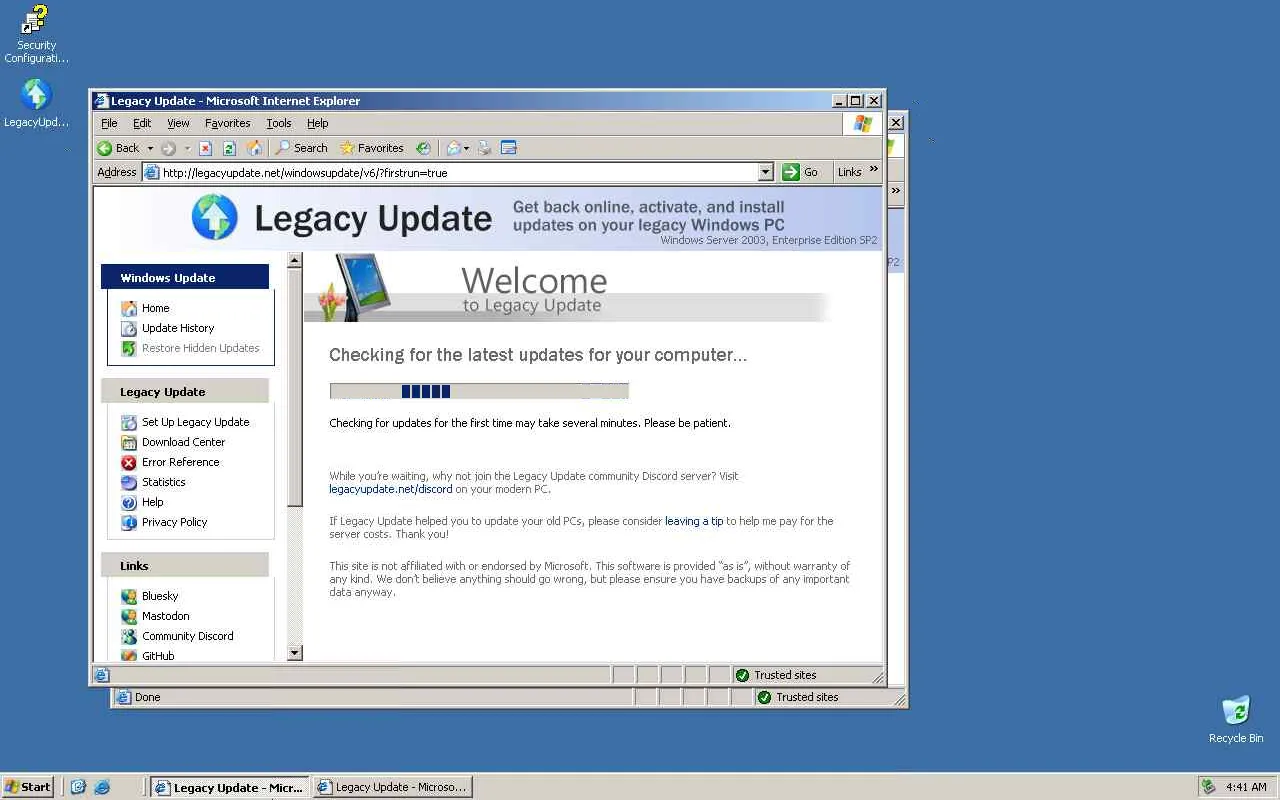The image size is (1280, 800).
Task: Open the legacyupdate.net/discord link
Action: (x=391, y=489)
